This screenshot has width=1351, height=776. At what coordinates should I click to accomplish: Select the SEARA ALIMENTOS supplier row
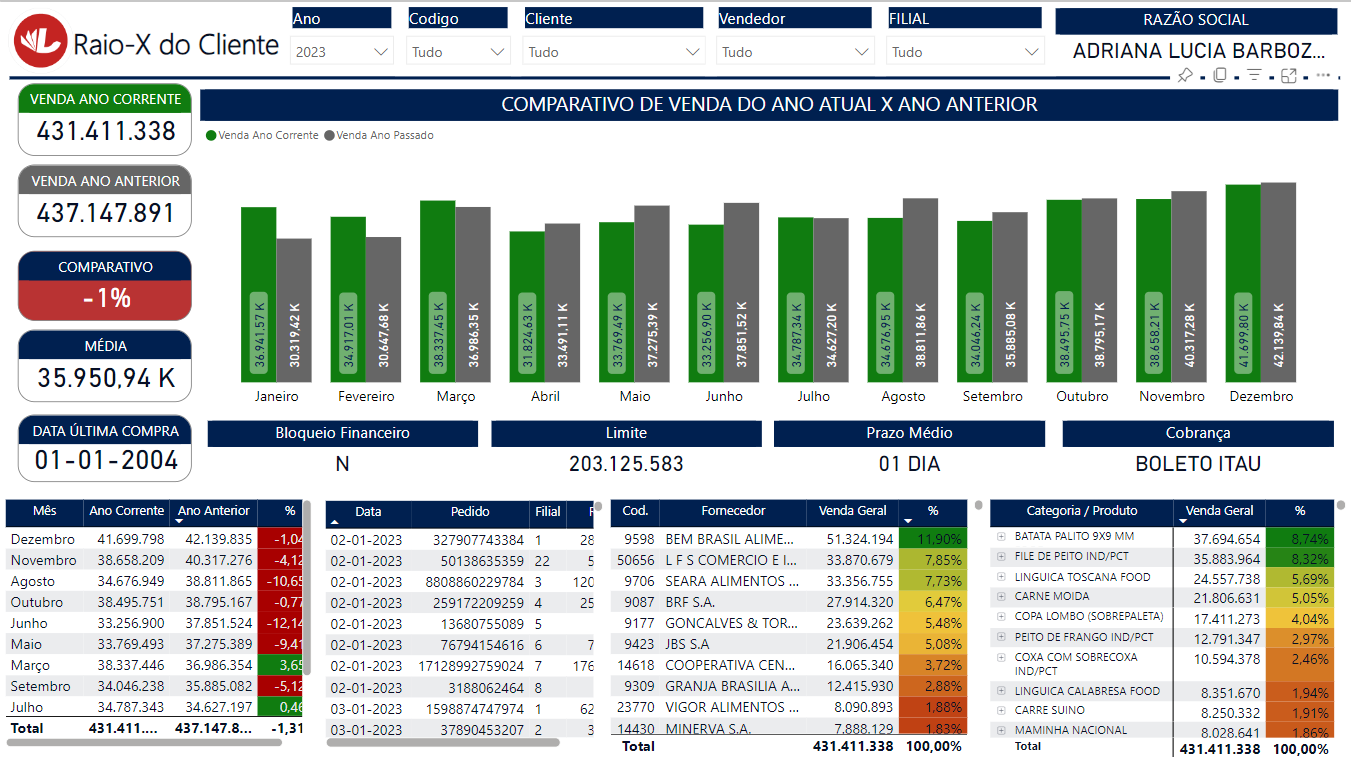click(788, 581)
